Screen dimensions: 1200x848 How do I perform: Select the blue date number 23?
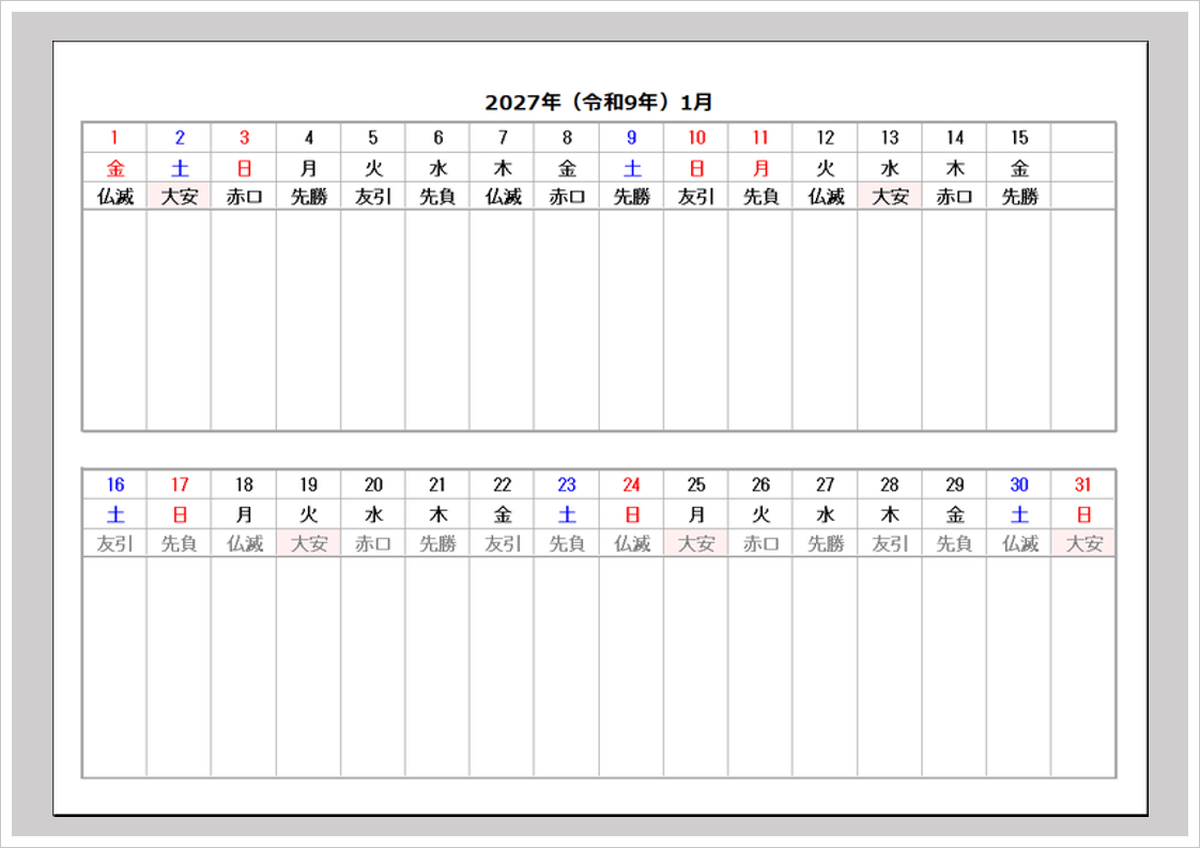pos(567,485)
